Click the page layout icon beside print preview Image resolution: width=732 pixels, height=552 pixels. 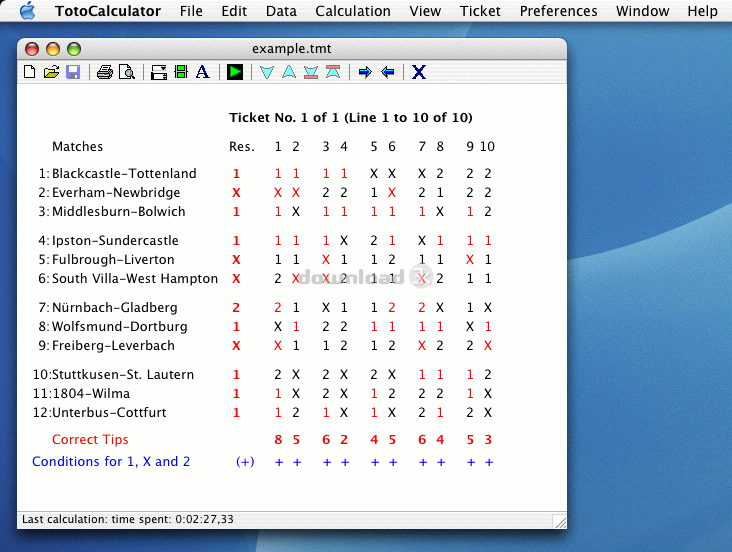(159, 72)
